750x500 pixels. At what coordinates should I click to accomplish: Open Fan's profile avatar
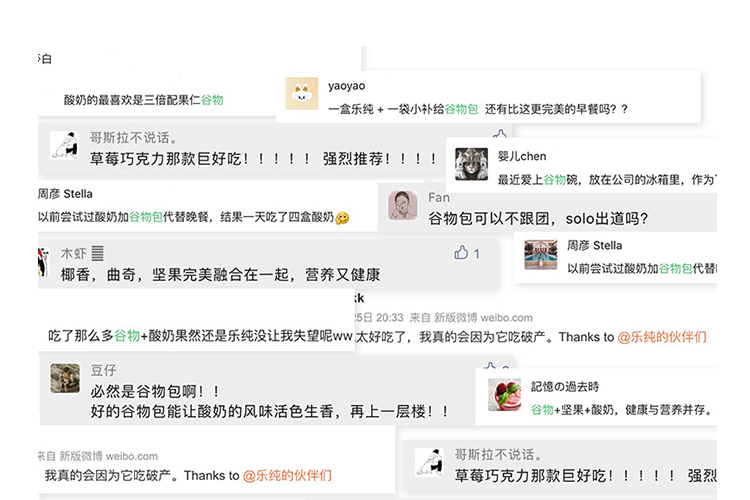[x=402, y=205]
